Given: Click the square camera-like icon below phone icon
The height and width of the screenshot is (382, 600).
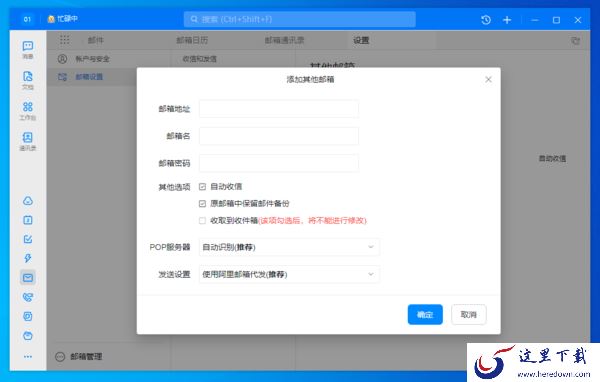Looking at the screenshot, I should pos(28,316).
